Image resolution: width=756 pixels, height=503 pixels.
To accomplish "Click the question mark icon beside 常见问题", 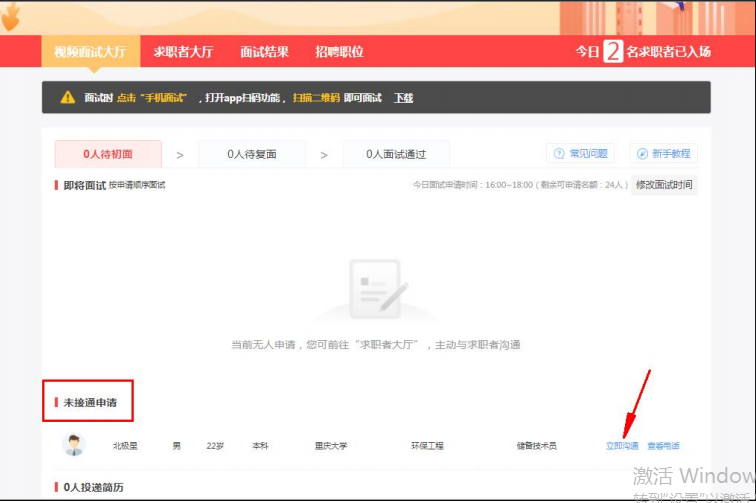I will tap(559, 154).
